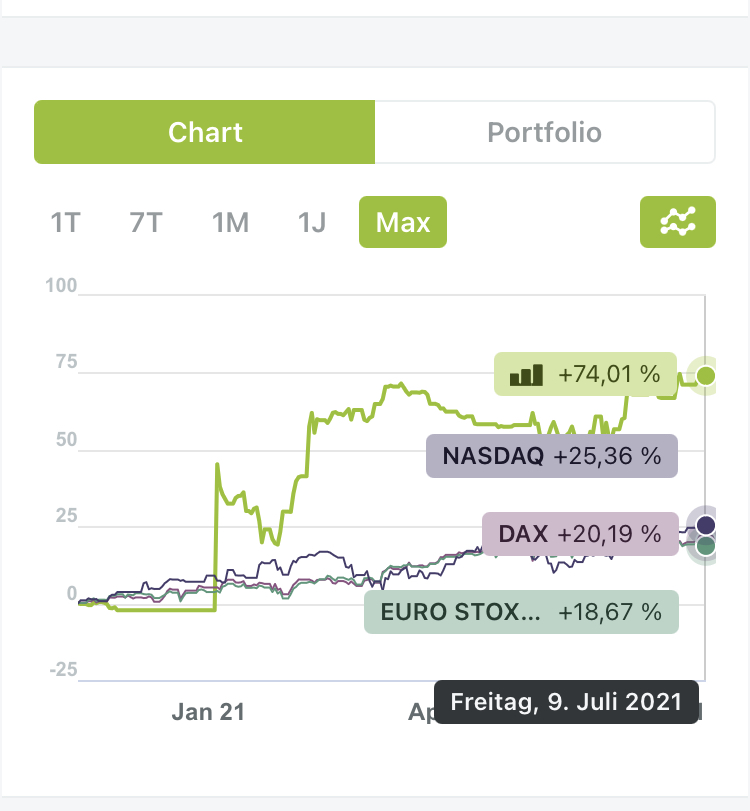Viewport: 750px width, 811px height.
Task: Toggle the benchmark comparison chart icon
Action: (x=677, y=222)
